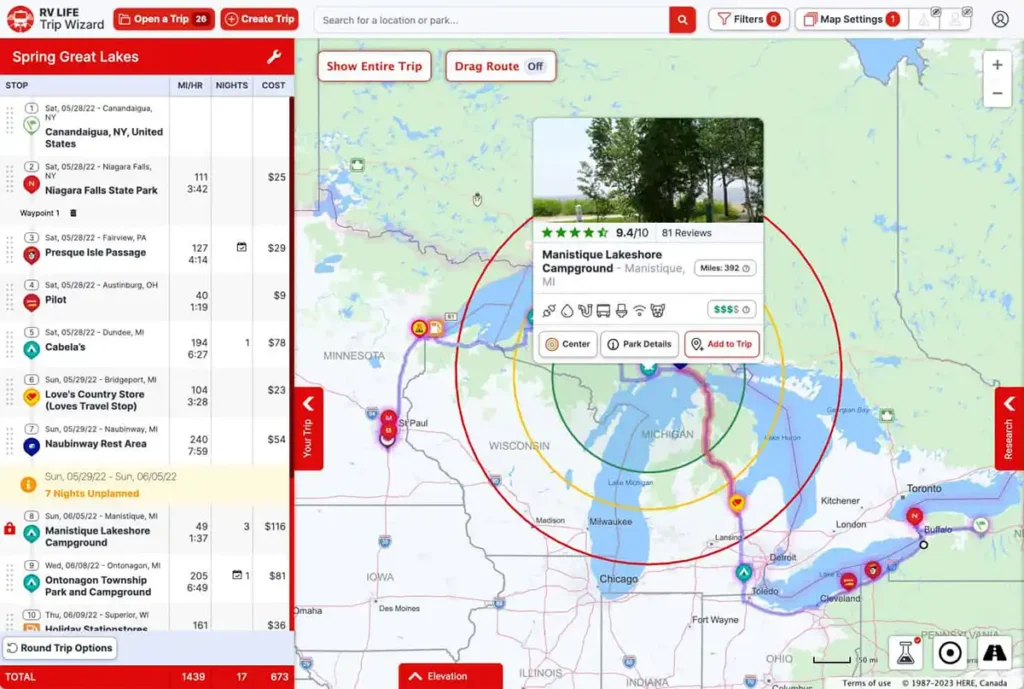Click the red lock icon beside stop 8

[x=10, y=528]
